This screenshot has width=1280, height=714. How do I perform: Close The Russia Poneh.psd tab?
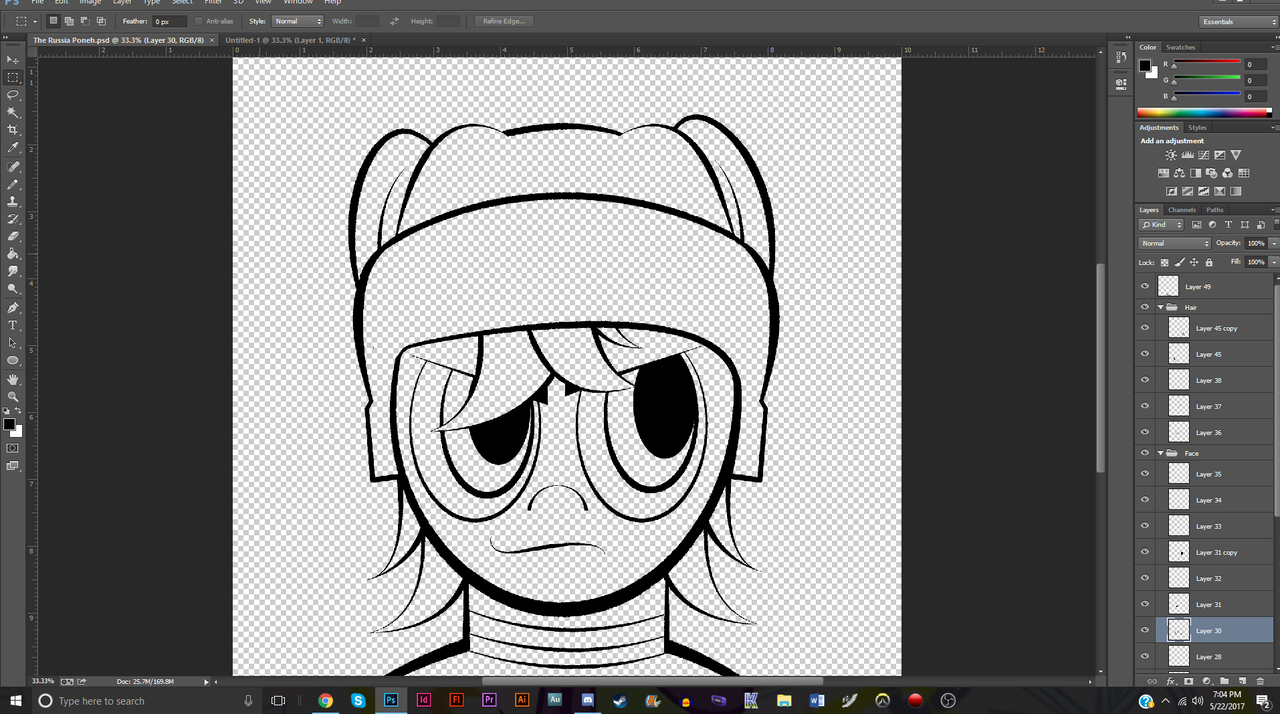[212, 40]
